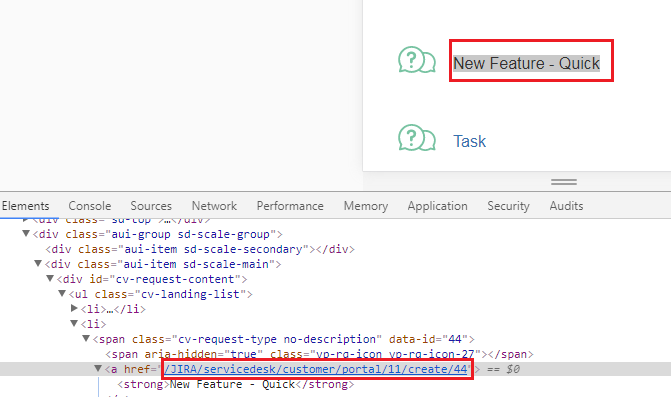Image resolution: width=671 pixels, height=404 pixels.
Task: Open the Audits tab
Action: pyautogui.click(x=566, y=206)
